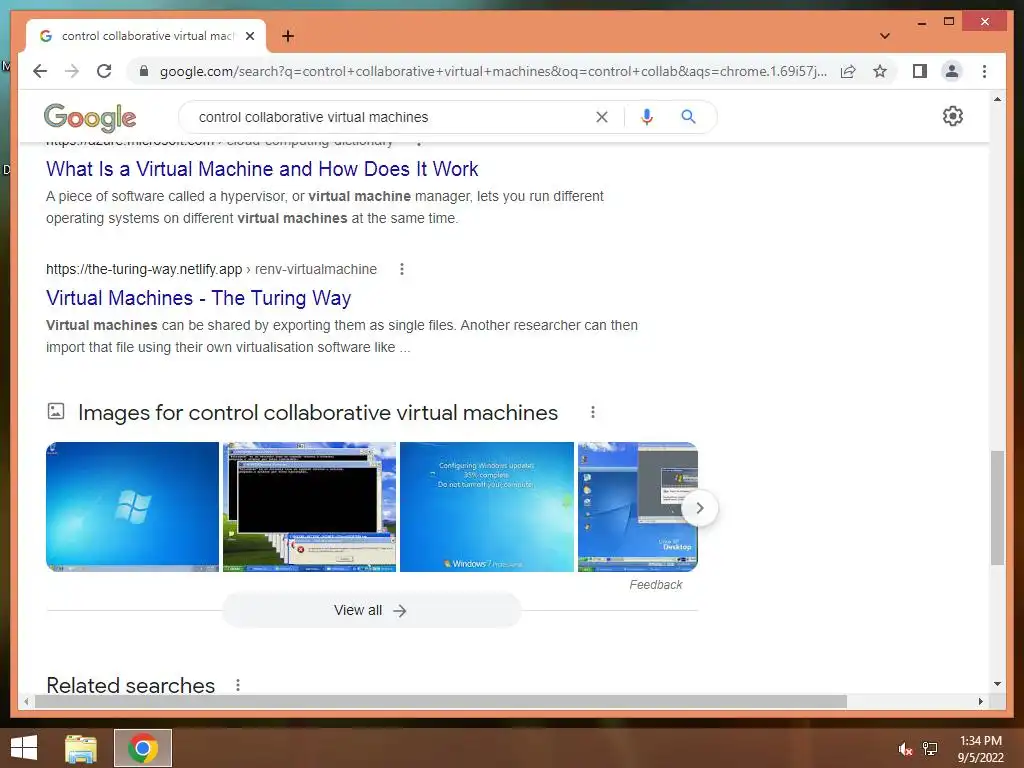The image size is (1024, 768).
Task: Share this page via the share icon
Action: pos(848,71)
